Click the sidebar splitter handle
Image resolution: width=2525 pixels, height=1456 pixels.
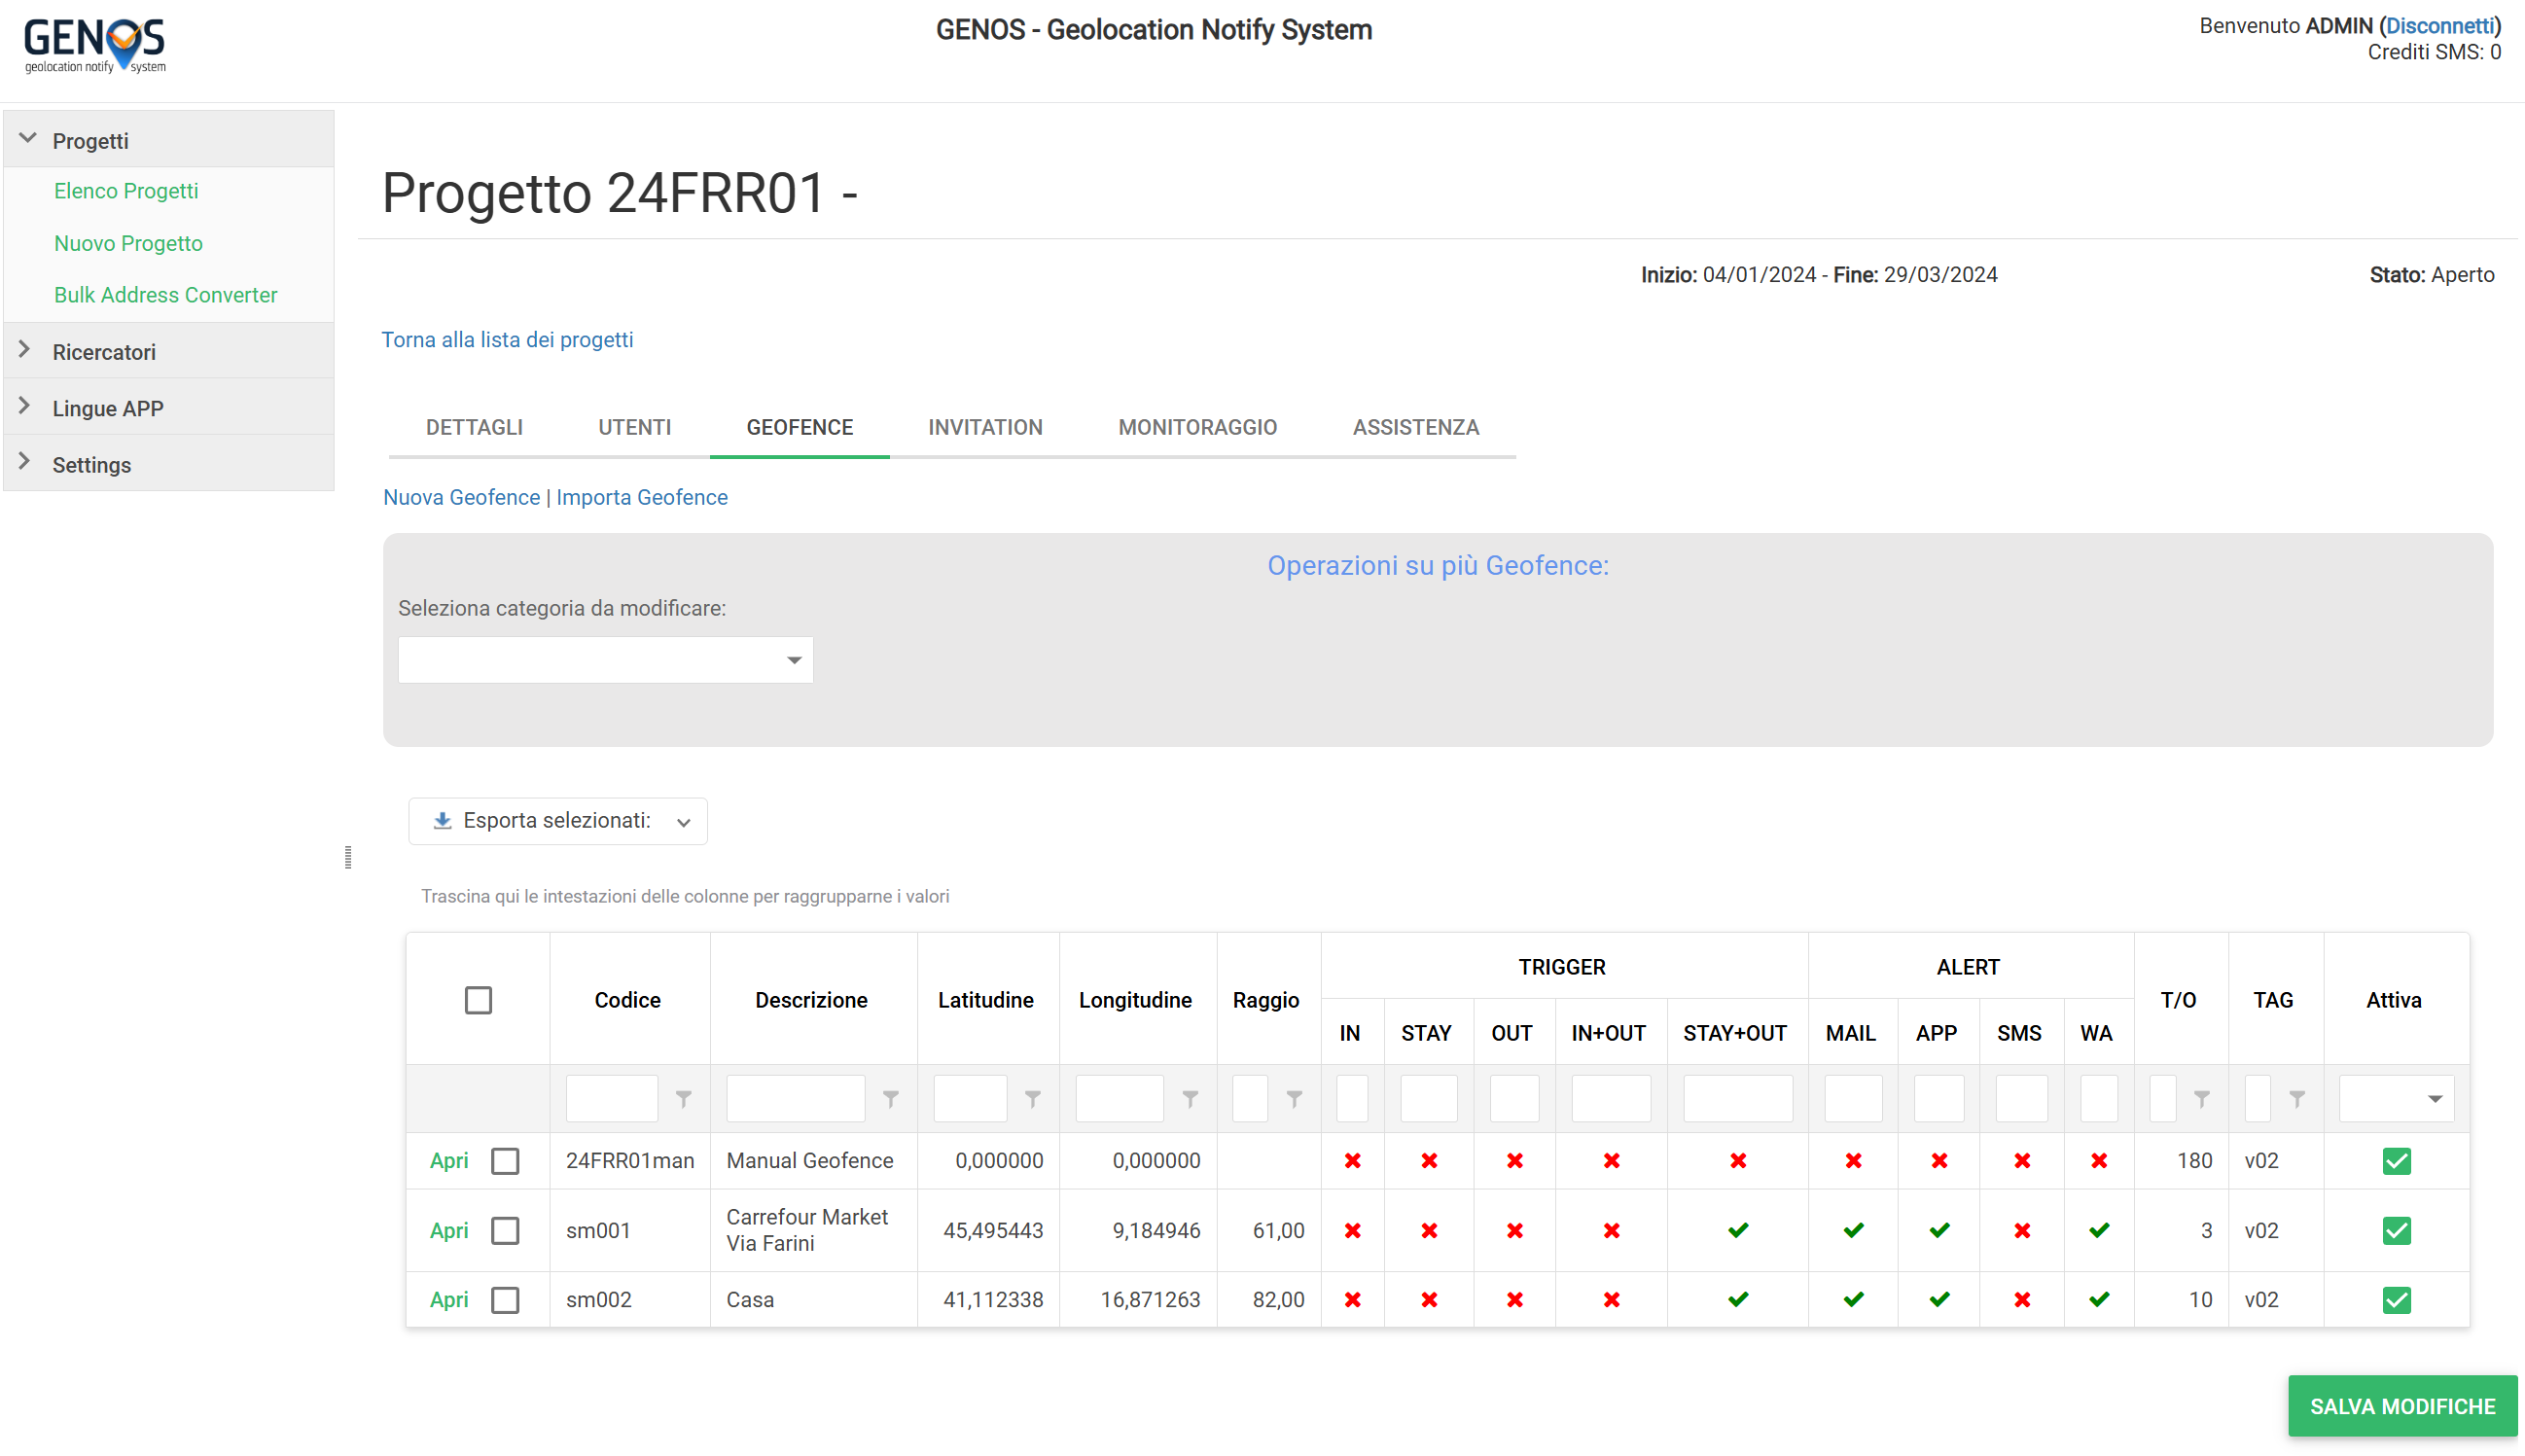(x=348, y=857)
